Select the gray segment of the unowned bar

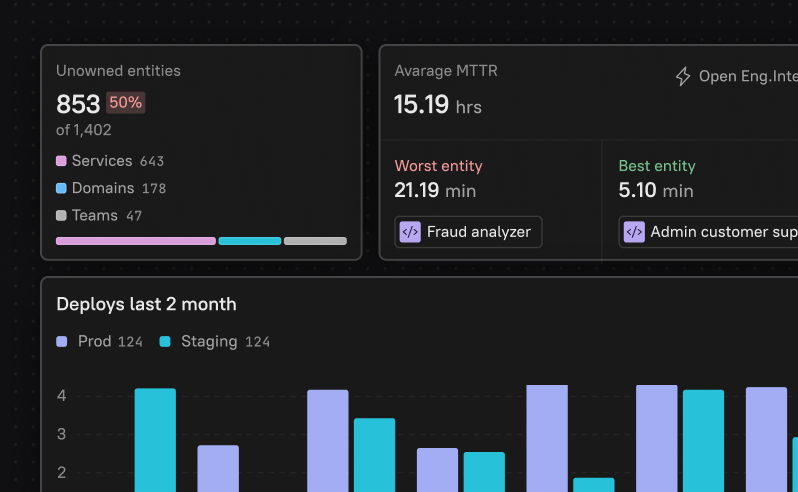point(315,241)
